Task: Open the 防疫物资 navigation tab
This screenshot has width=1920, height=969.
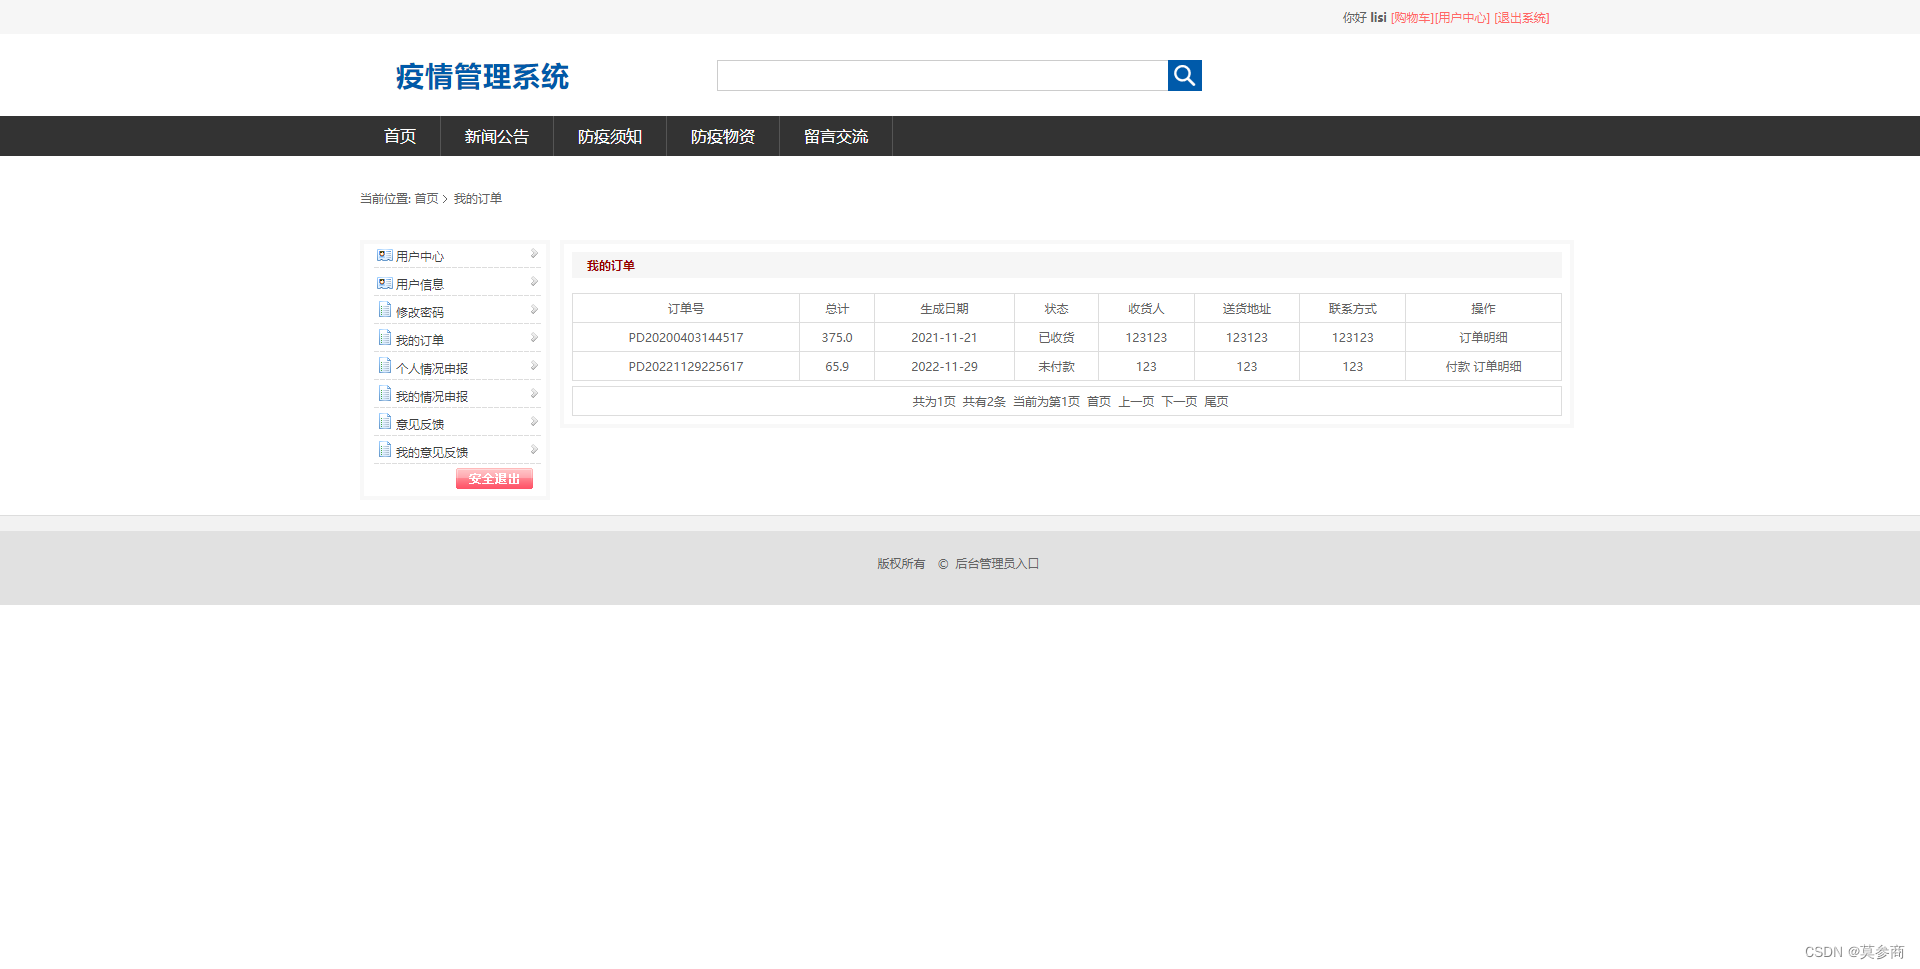Action: pos(723,136)
